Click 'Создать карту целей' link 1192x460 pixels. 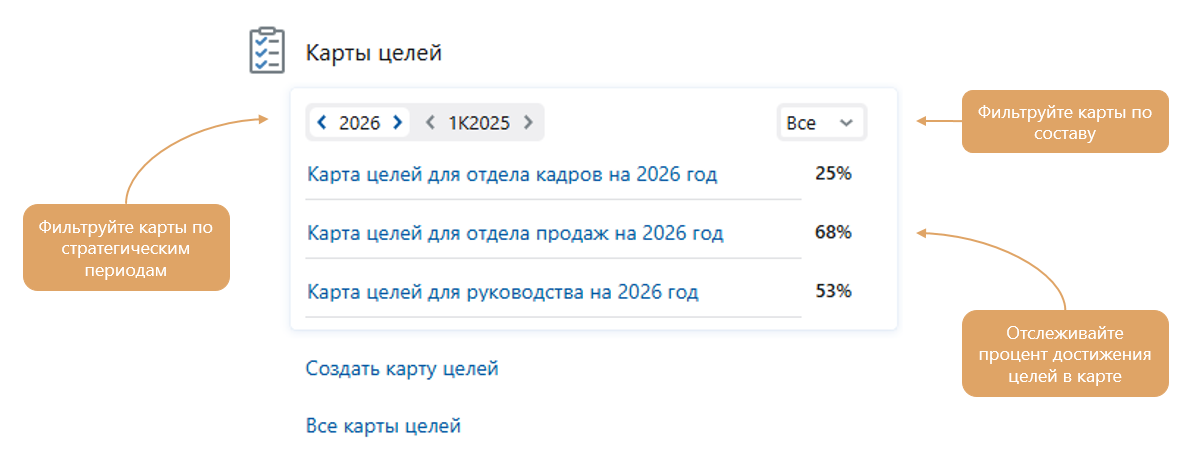402,370
